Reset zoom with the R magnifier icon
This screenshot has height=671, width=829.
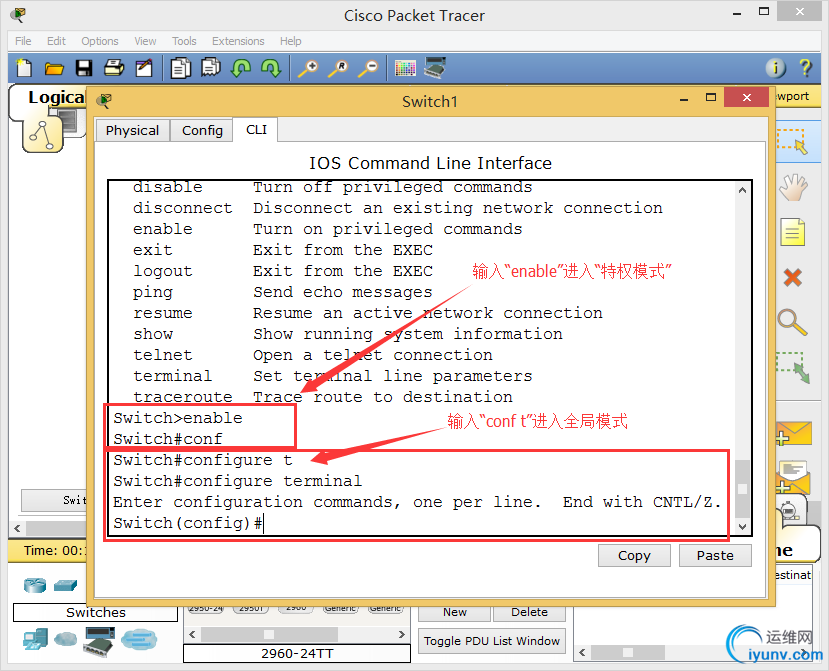point(338,68)
